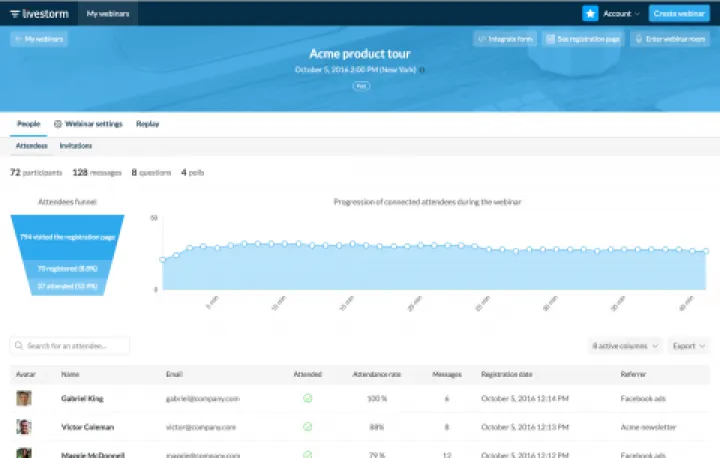
Task: Select the Invitations sub-tab
Action: [76, 146]
